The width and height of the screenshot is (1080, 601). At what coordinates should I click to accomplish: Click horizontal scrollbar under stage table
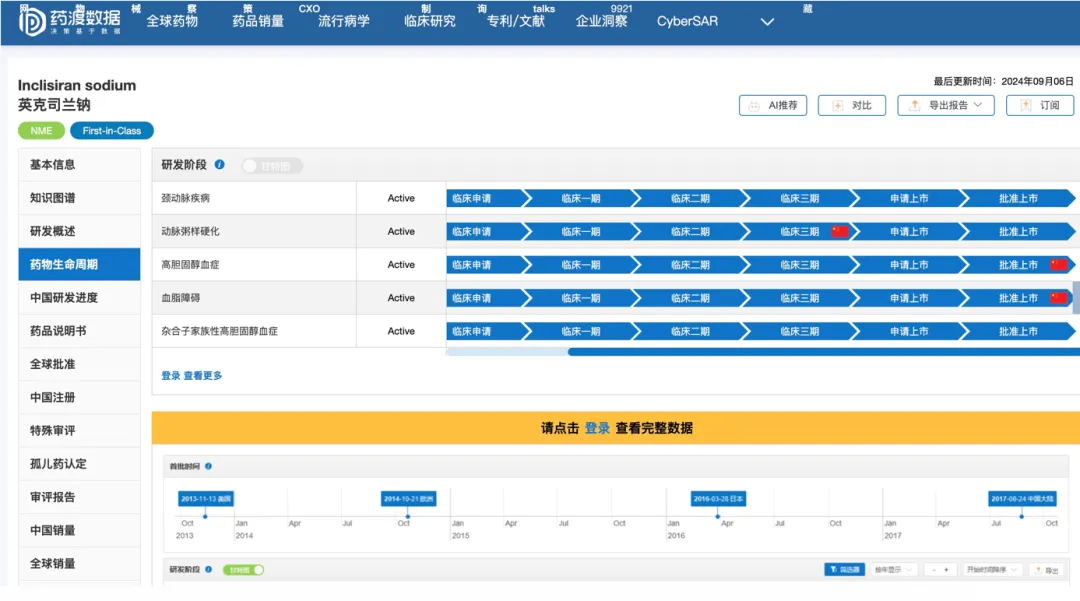(x=822, y=352)
